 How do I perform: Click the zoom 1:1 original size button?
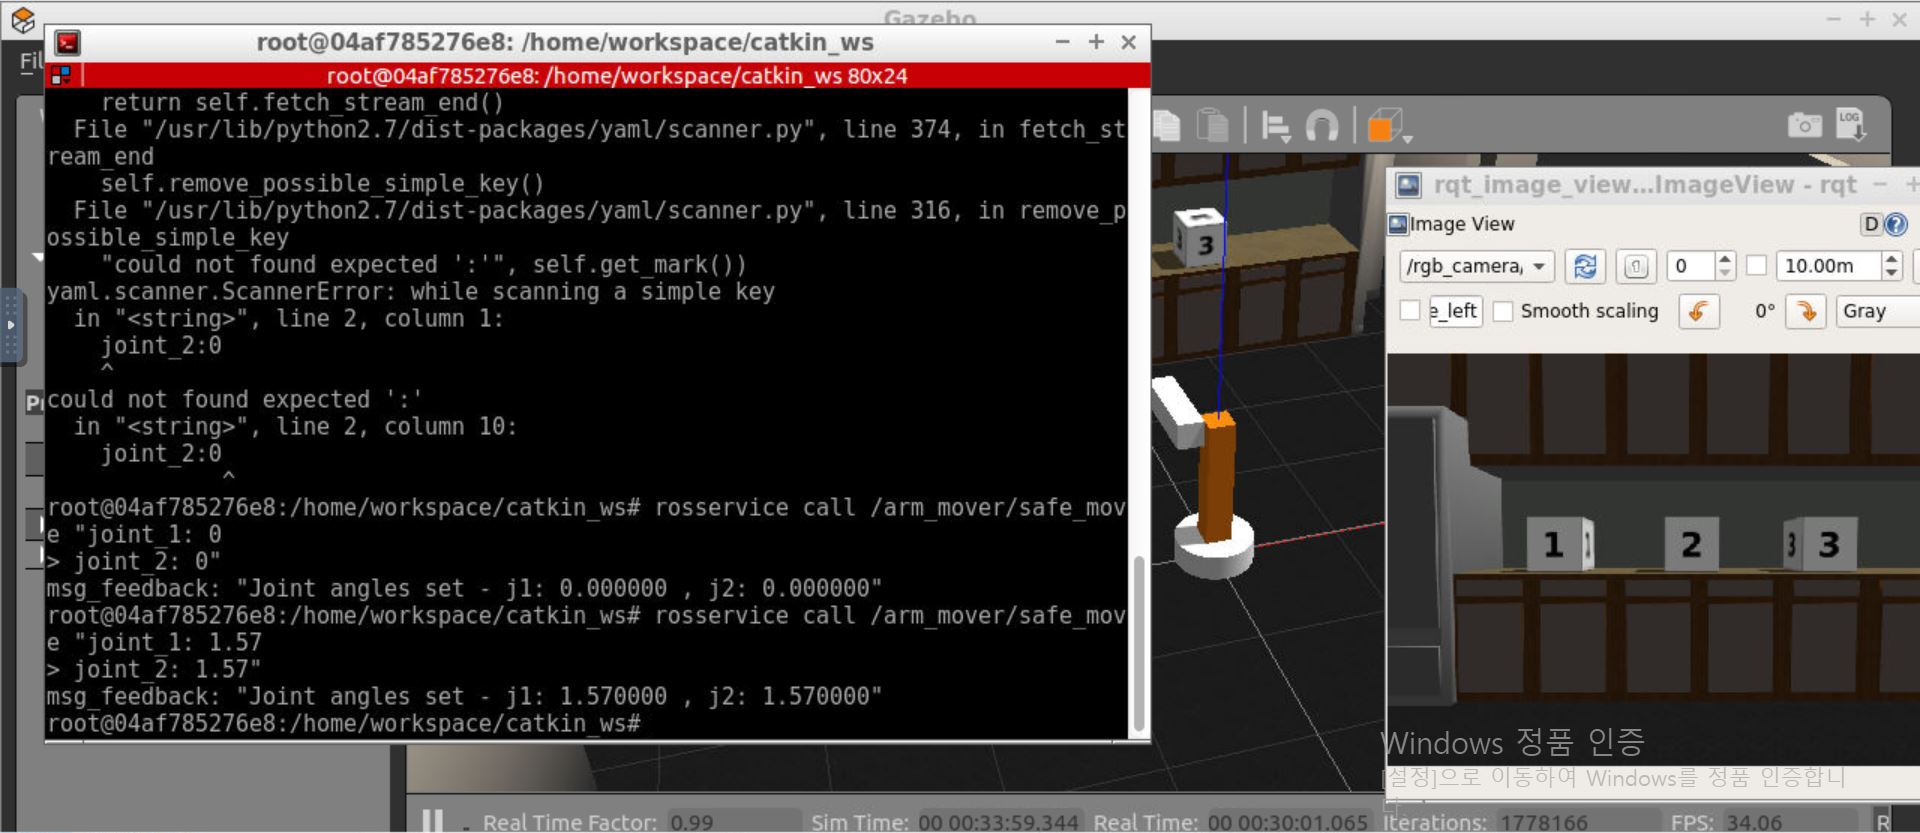1636,266
